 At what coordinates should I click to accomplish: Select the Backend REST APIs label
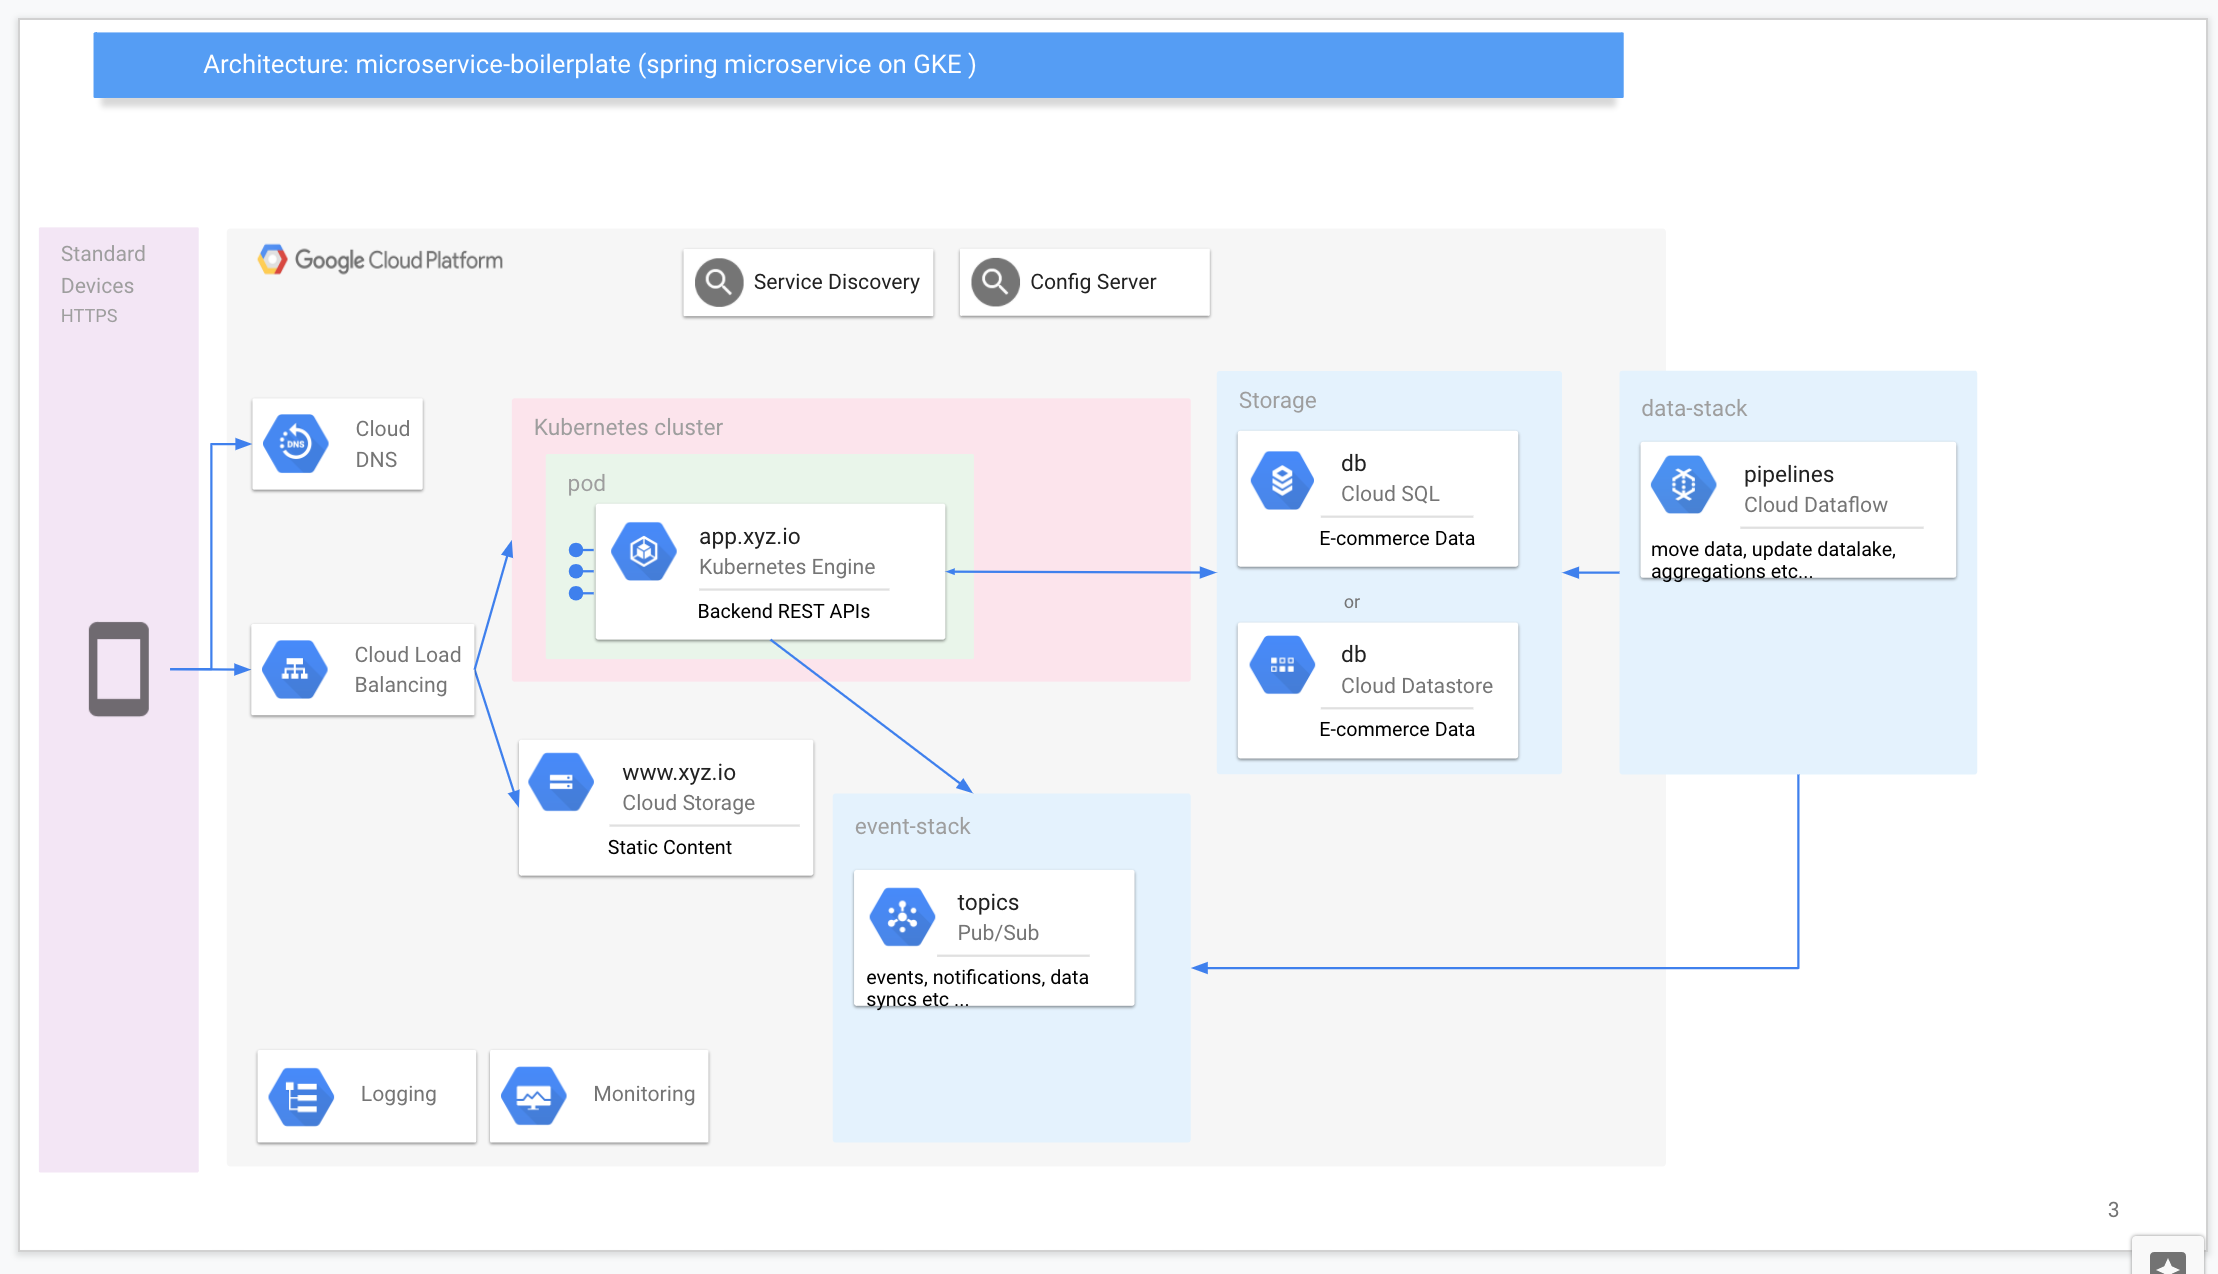783,611
